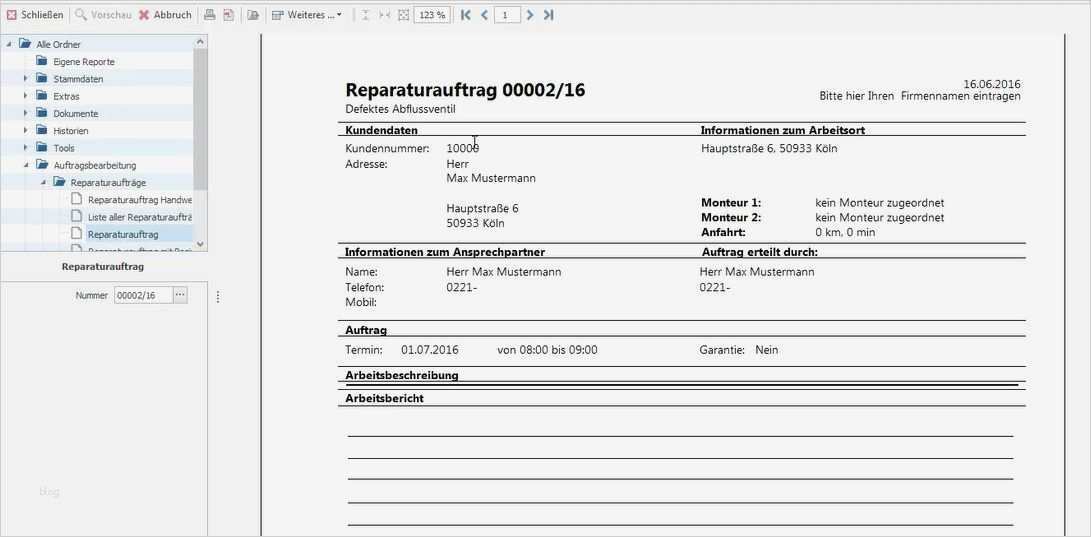Expand the Historien folder
Viewport: 1091px width, 537px height.
click(x=26, y=131)
